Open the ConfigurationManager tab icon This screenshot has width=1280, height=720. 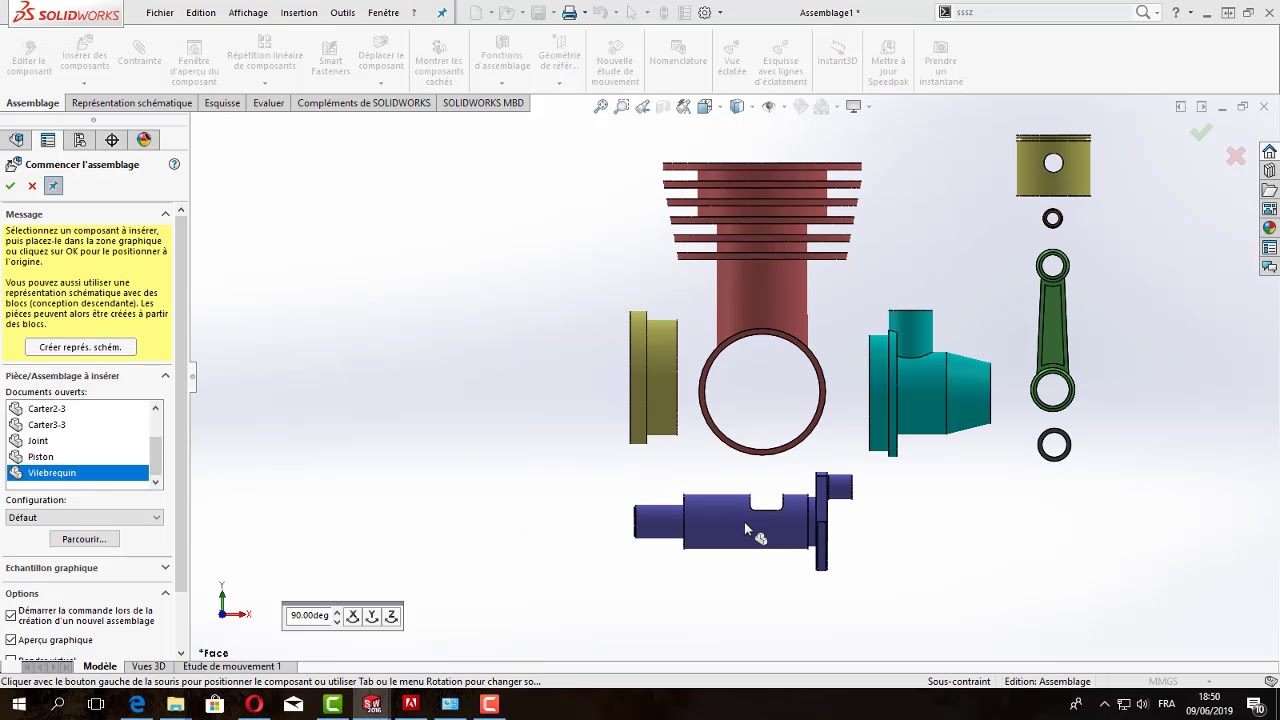point(80,140)
